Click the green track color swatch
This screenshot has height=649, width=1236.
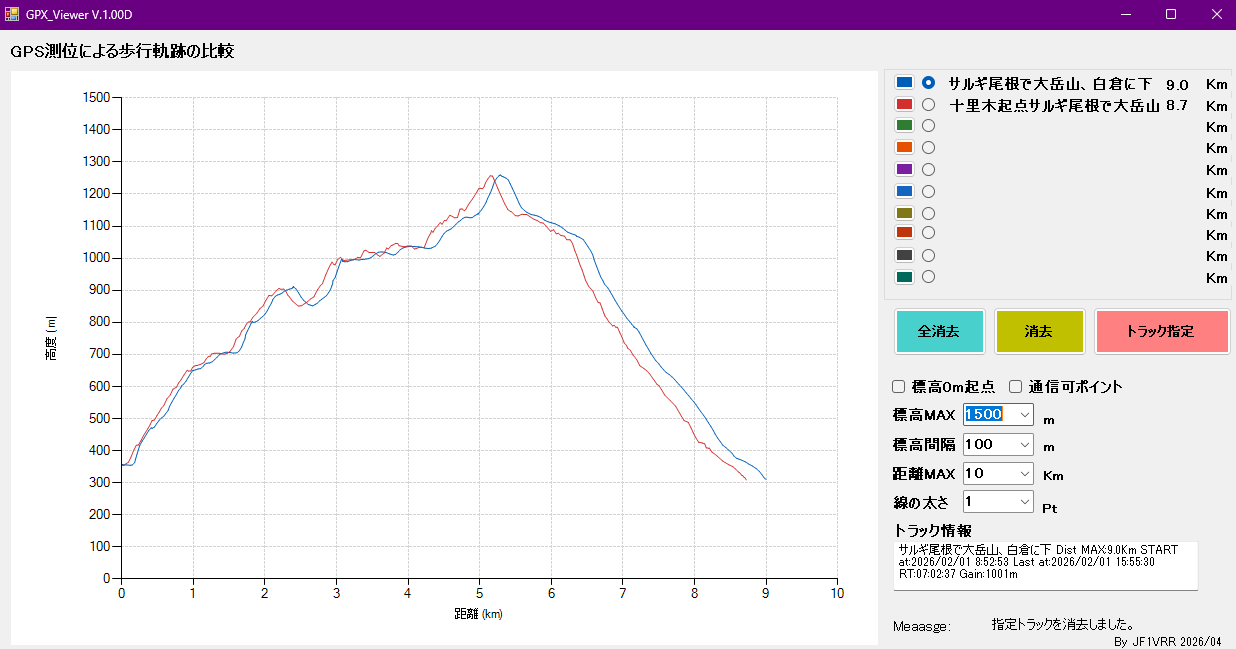pyautogui.click(x=905, y=126)
